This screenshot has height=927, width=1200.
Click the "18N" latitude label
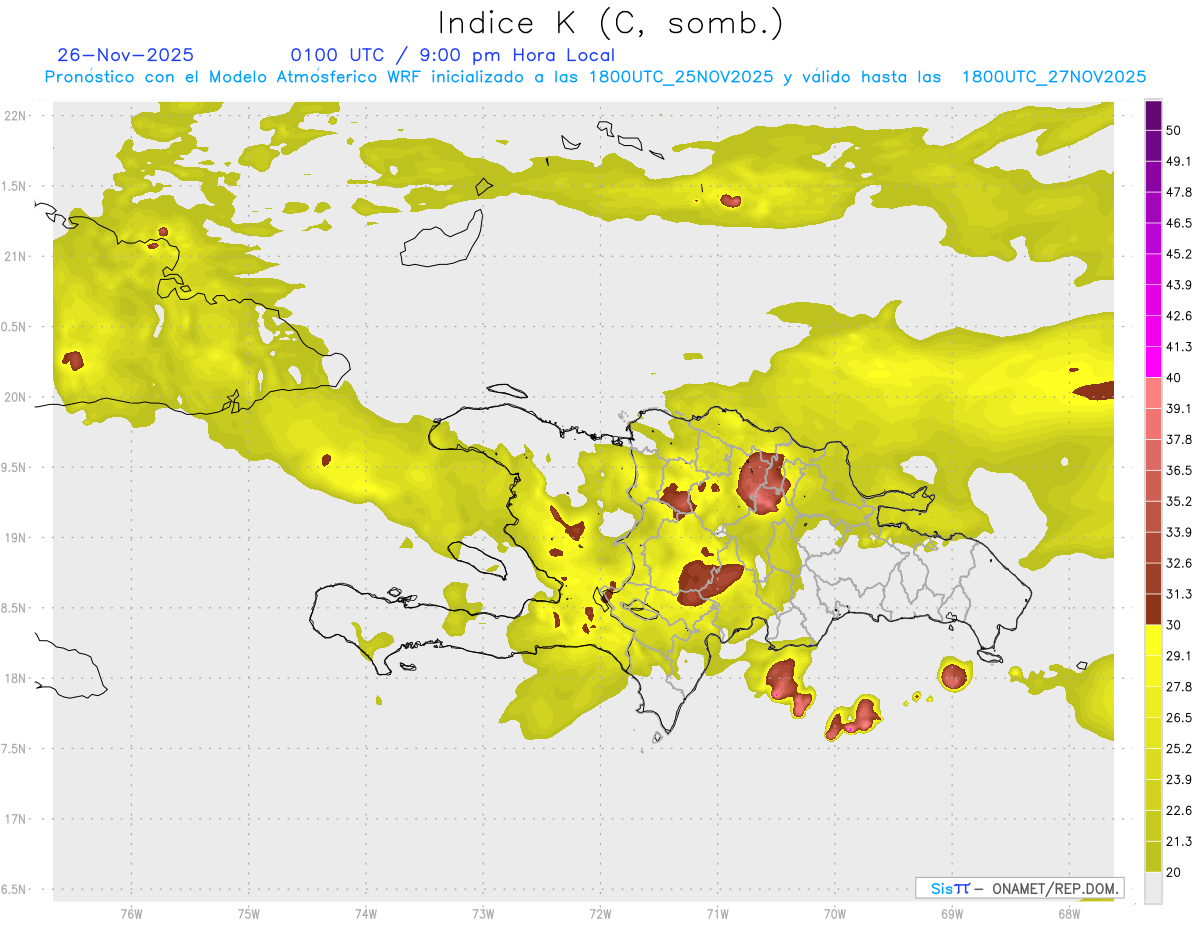point(16,678)
